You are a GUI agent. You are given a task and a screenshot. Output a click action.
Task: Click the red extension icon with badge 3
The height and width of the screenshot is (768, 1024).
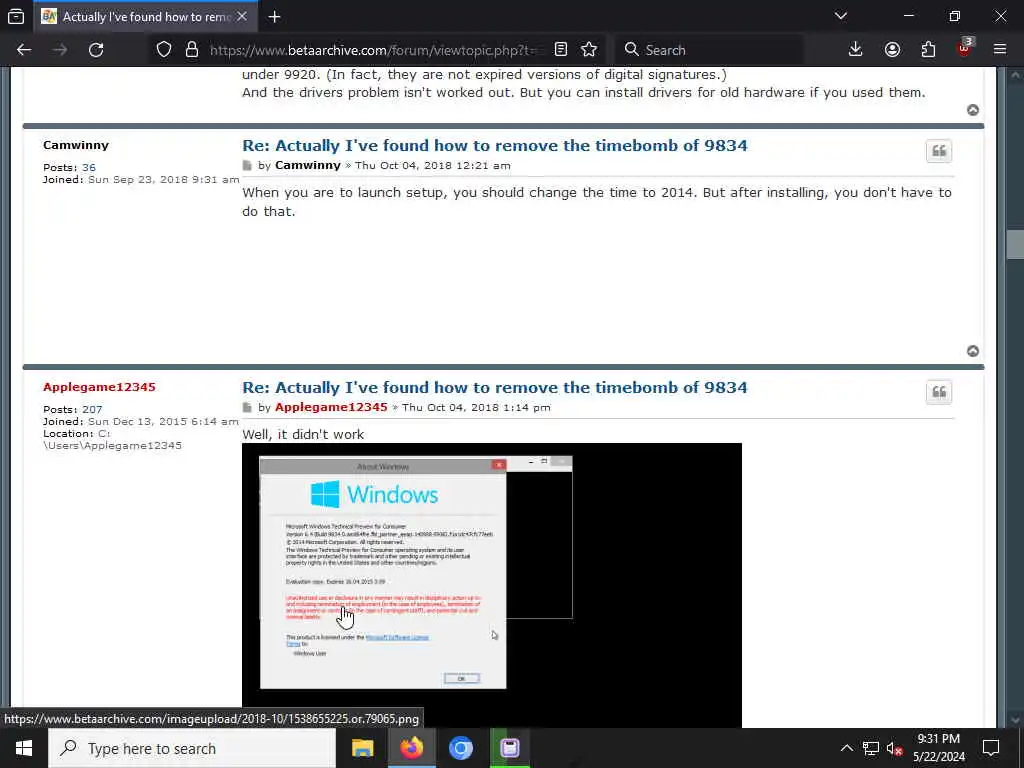(965, 49)
